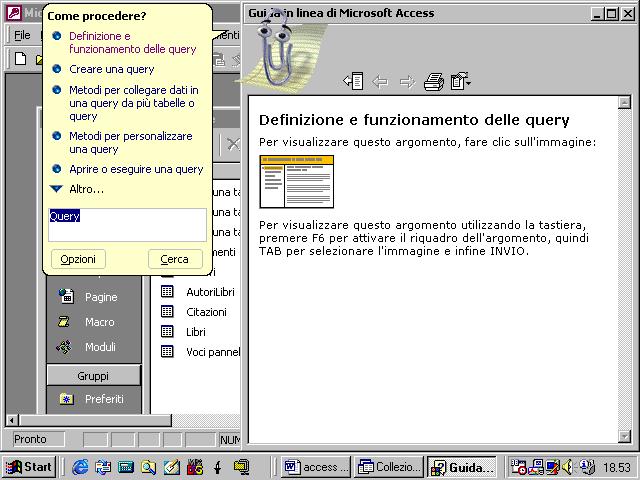
Task: Click the Help pane scroll down arrow
Action: tap(624, 436)
